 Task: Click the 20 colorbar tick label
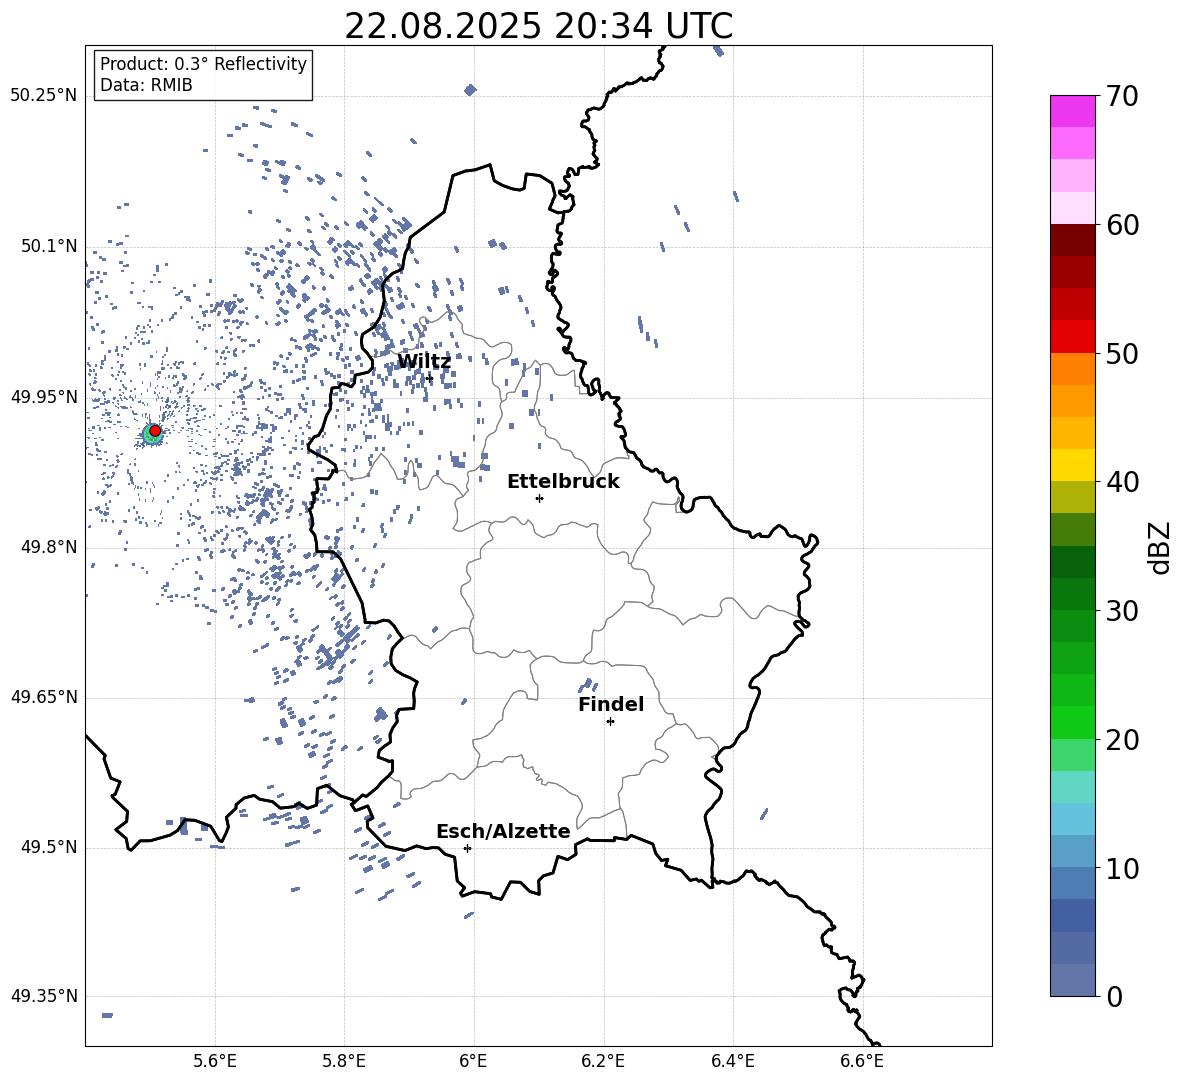pos(1122,740)
